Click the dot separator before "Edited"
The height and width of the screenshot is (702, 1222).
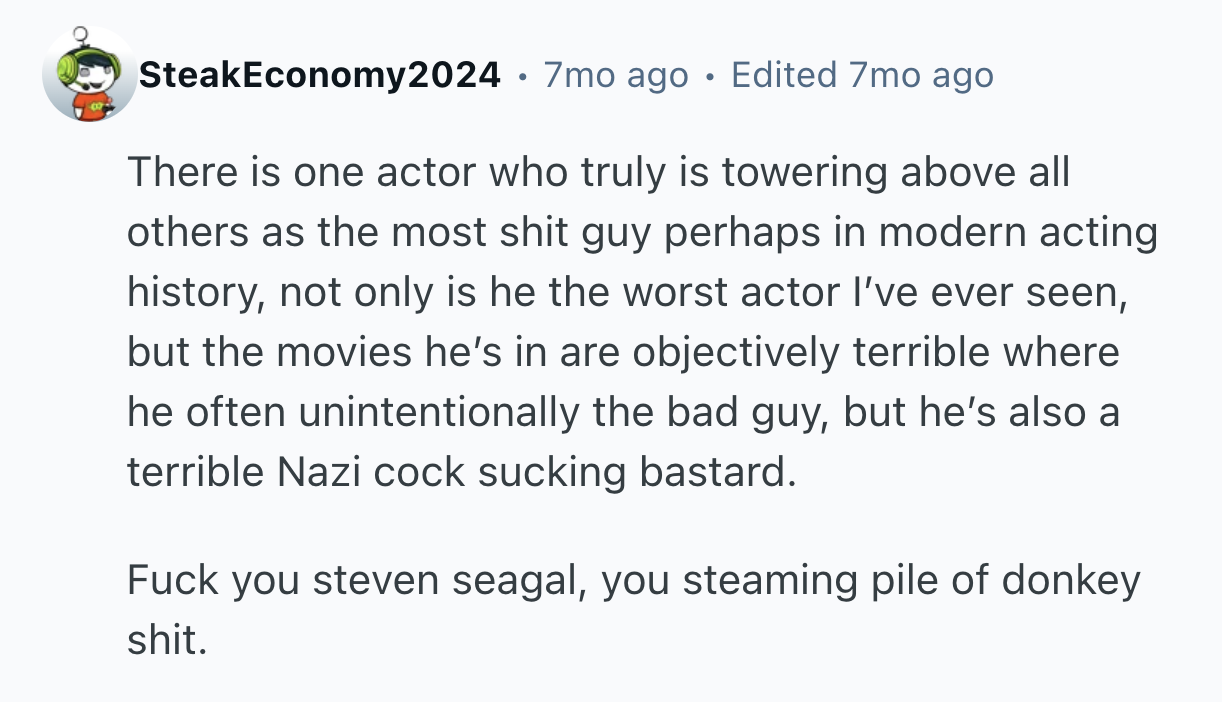coord(710,75)
